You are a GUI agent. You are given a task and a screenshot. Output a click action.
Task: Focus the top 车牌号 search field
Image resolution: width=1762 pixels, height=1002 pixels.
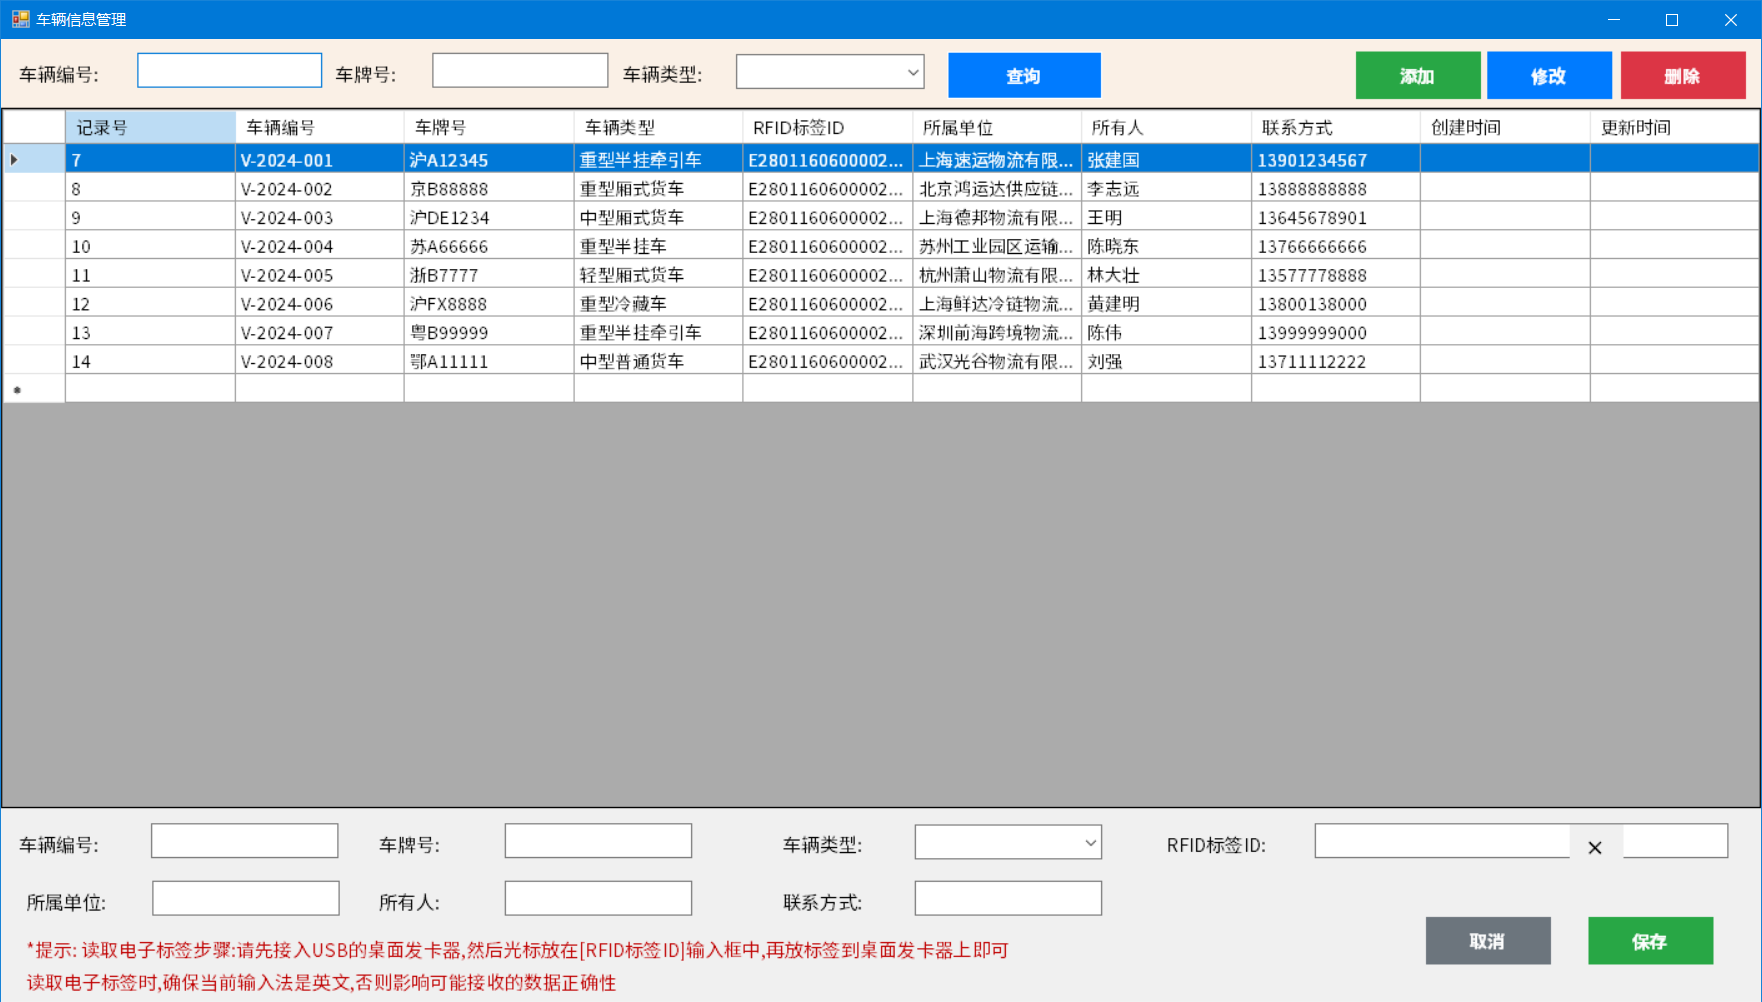coord(520,70)
